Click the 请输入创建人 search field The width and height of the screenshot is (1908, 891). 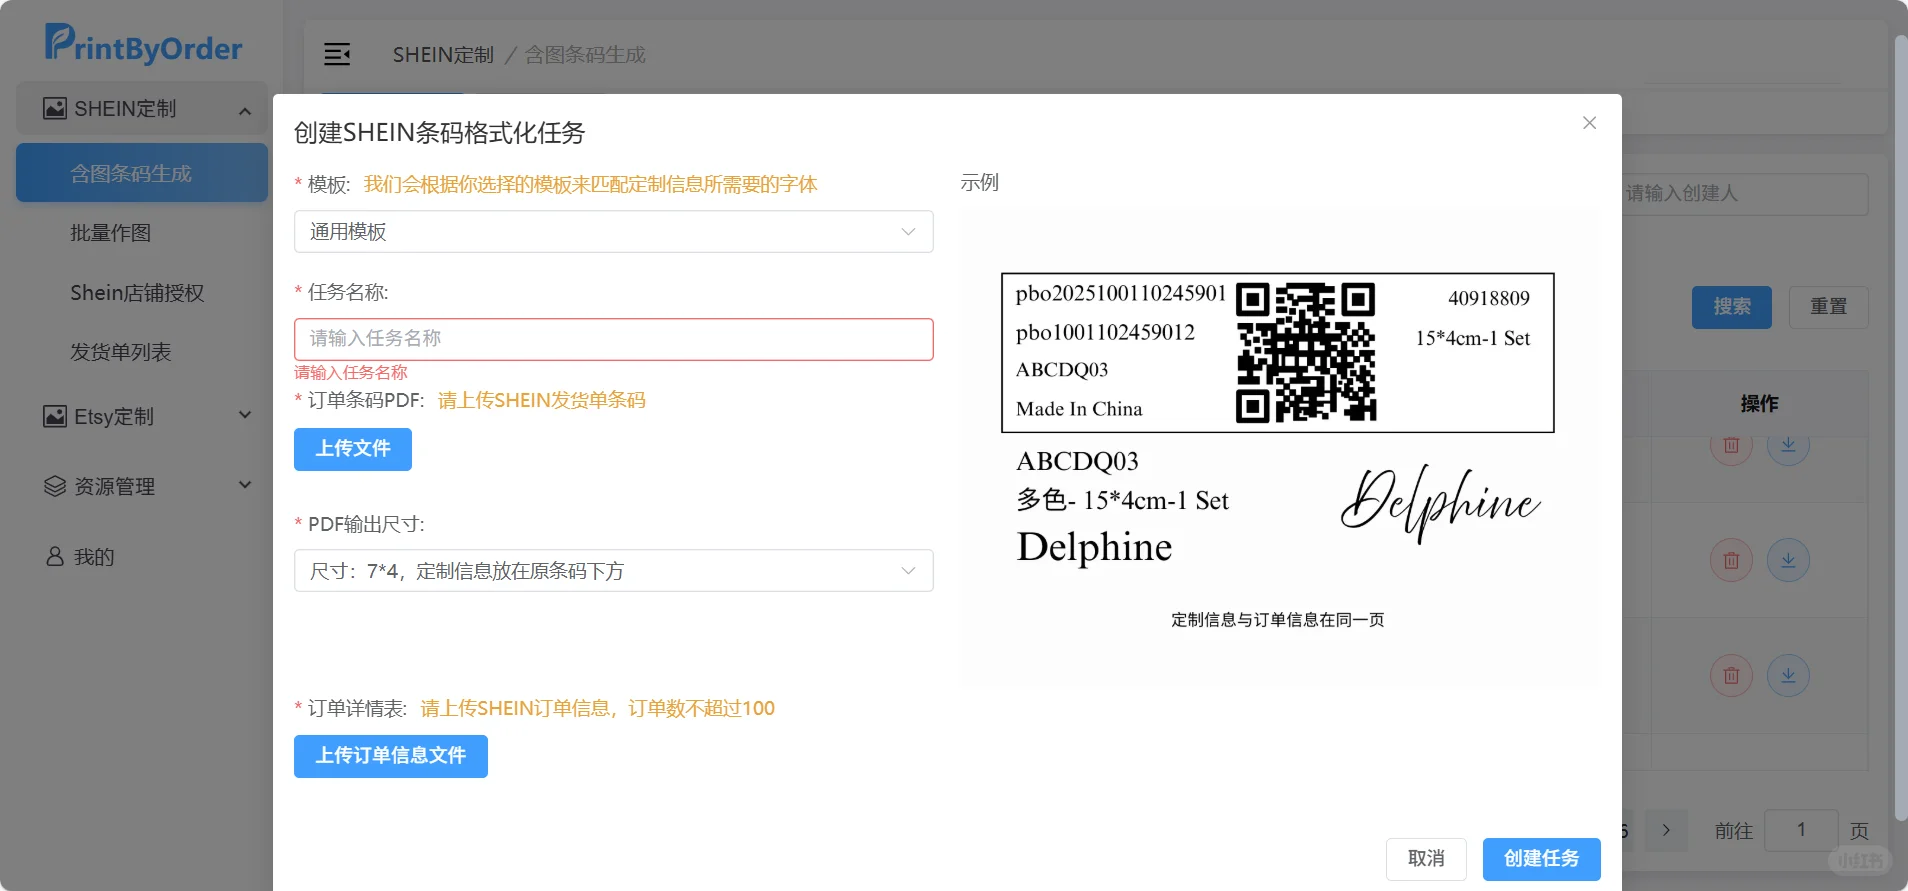[1744, 193]
